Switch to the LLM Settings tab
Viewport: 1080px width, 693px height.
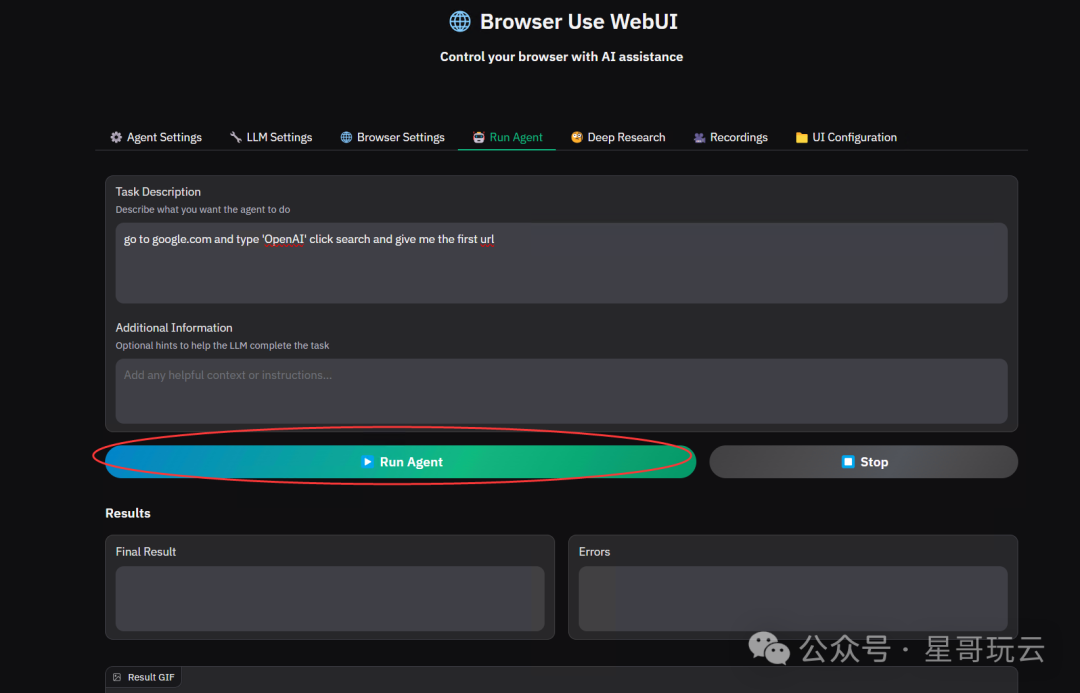(271, 137)
